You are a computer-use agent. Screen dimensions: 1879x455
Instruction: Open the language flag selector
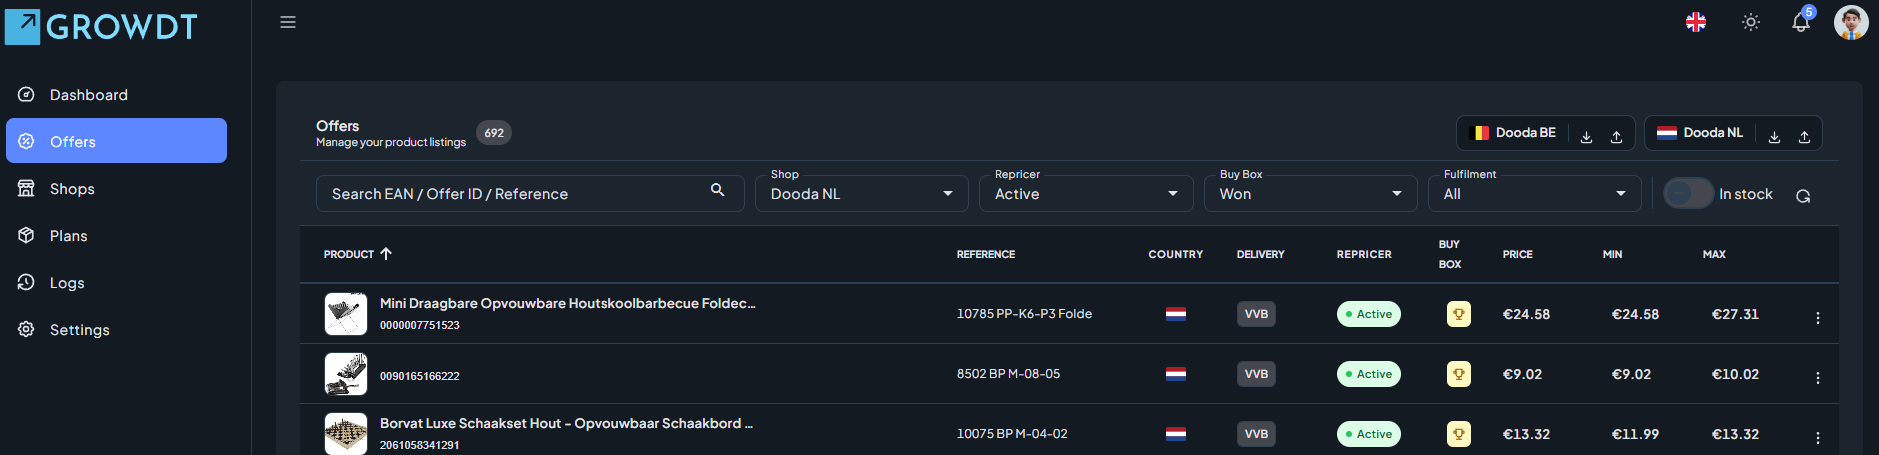point(1696,22)
